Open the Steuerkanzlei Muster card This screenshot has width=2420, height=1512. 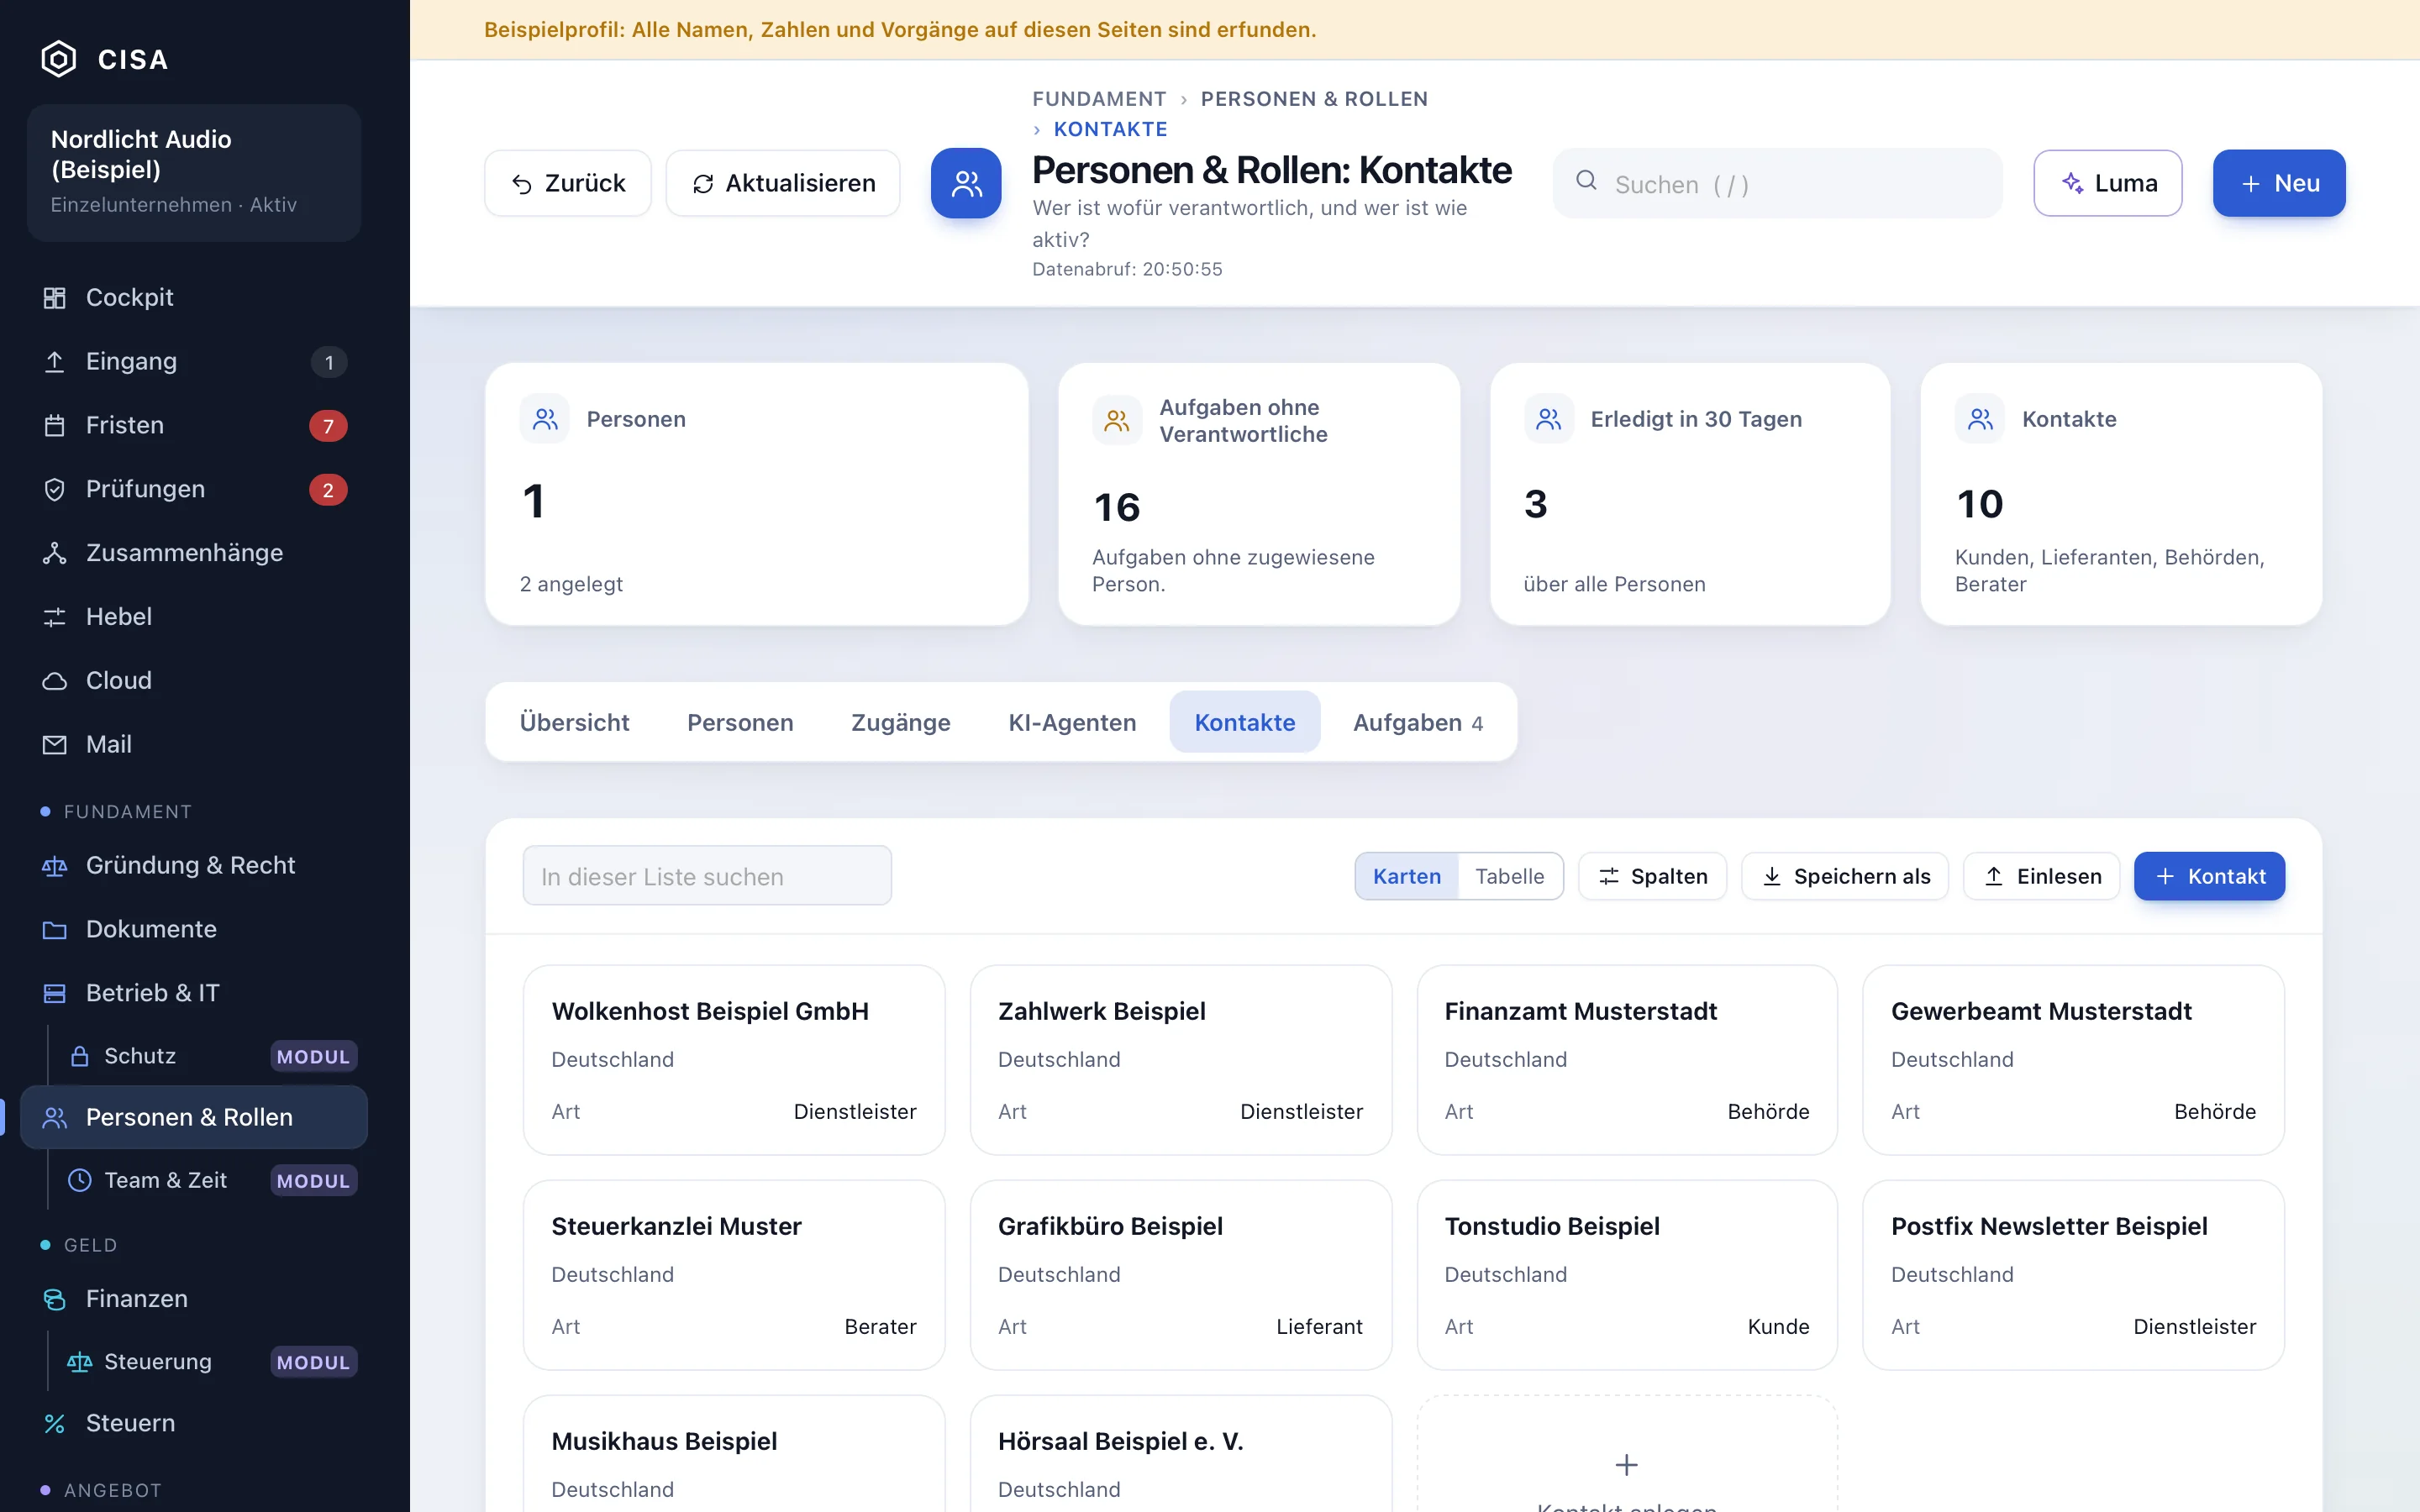734,1275
